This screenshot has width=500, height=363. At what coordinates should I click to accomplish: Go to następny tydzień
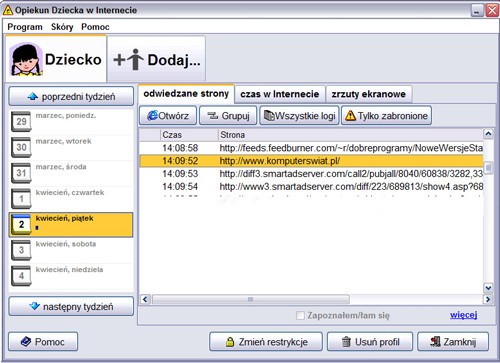coord(71,306)
